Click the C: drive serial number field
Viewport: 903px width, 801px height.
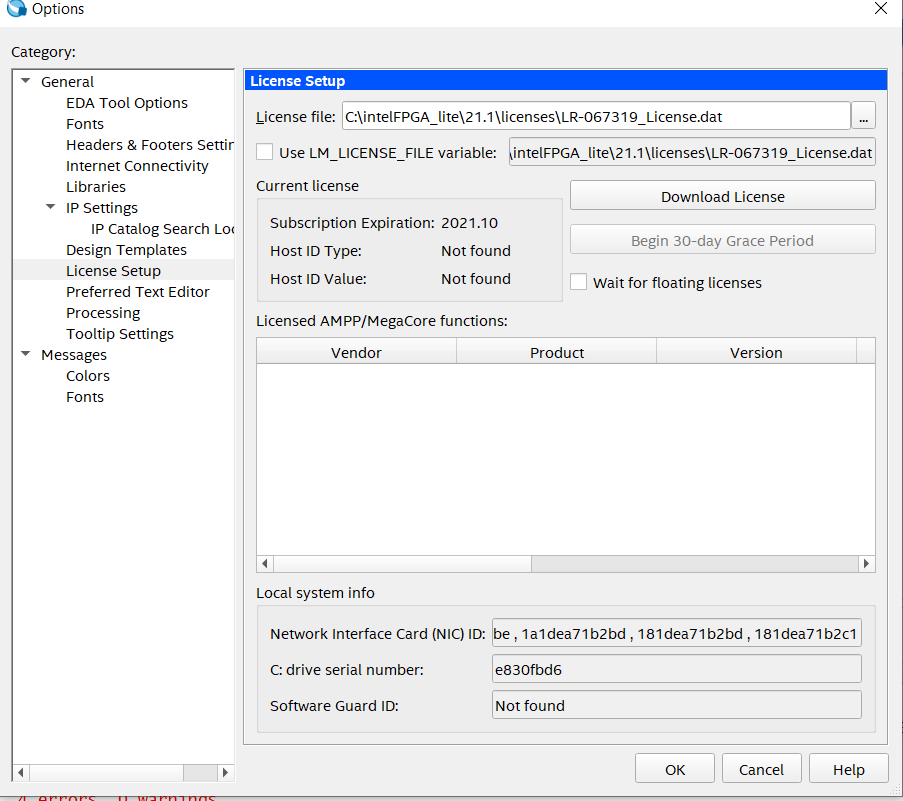(x=677, y=669)
